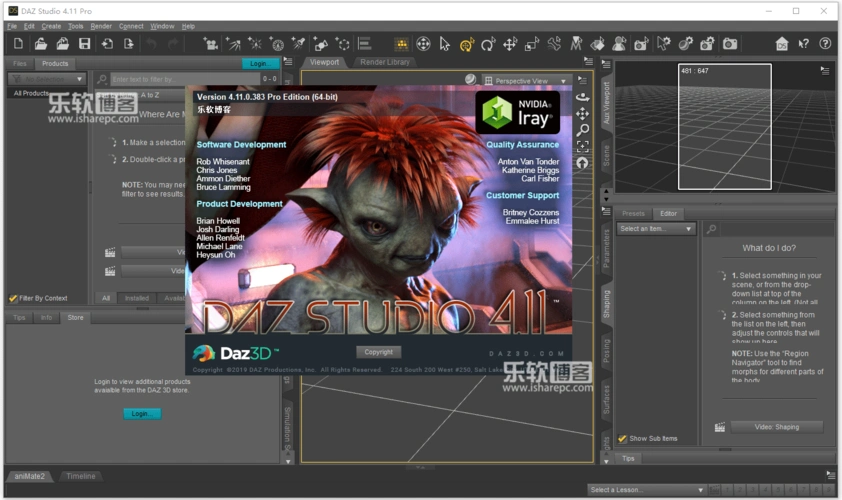This screenshot has width=842, height=500.
Task: Click the Align lines toolbar icon
Action: [x=365, y=44]
